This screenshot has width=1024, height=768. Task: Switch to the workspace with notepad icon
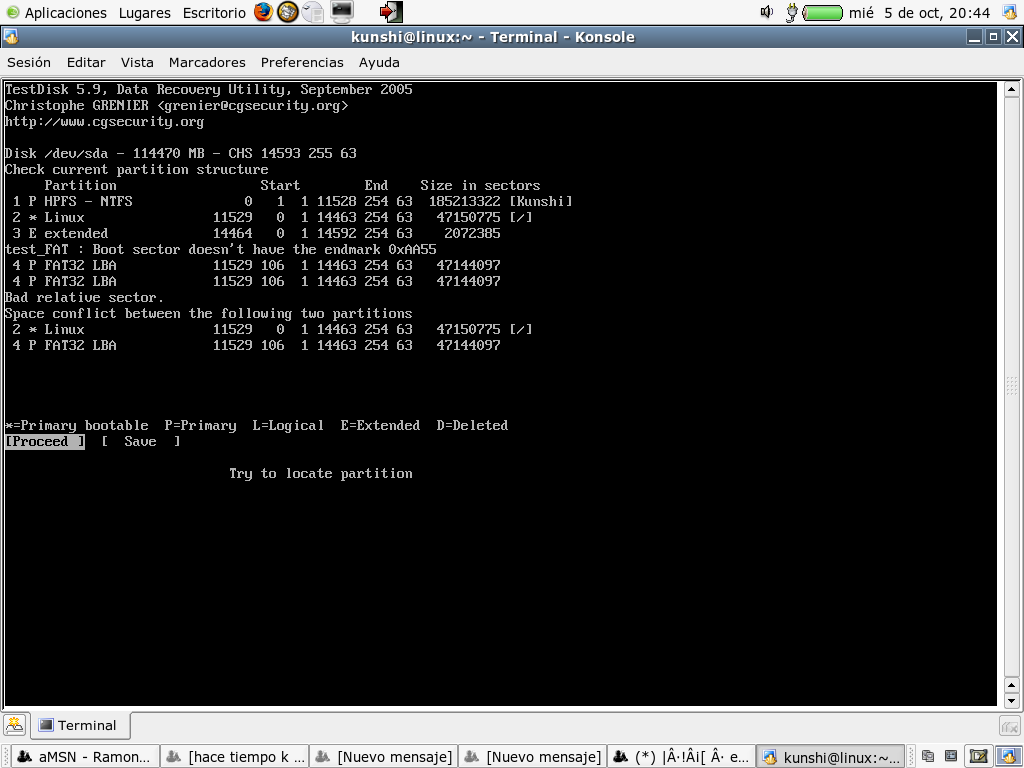pos(978,756)
